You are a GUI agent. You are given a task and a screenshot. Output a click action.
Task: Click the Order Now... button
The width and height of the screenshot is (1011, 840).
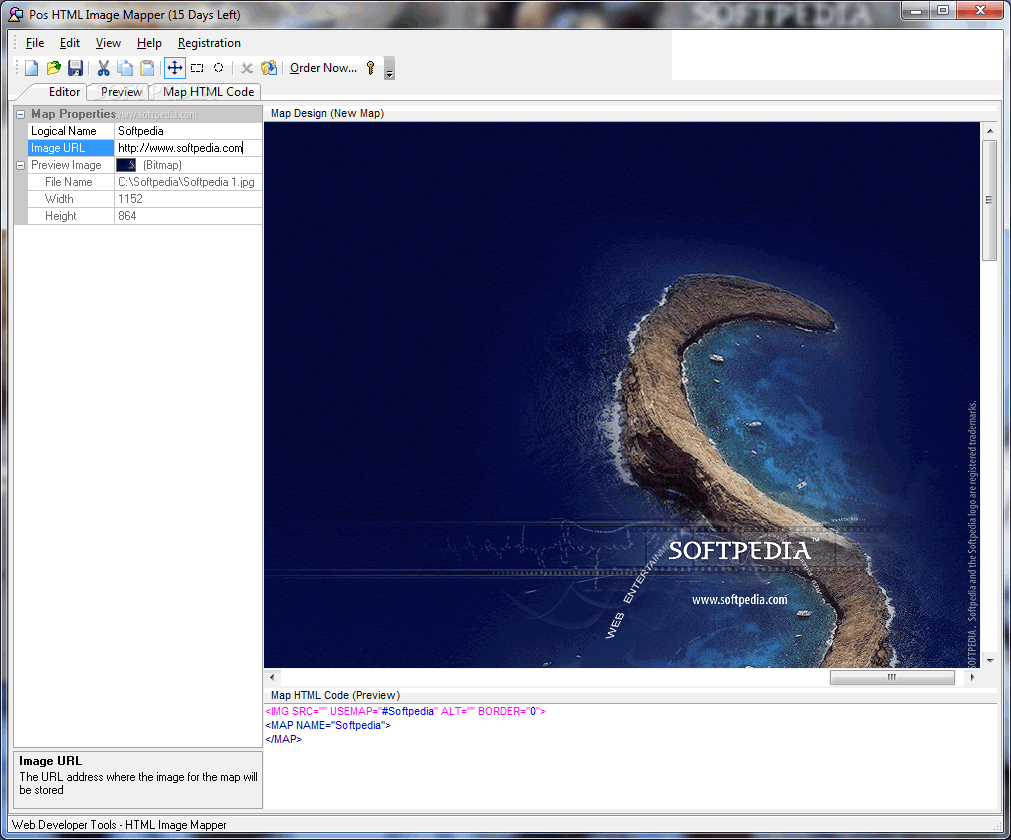tap(323, 68)
